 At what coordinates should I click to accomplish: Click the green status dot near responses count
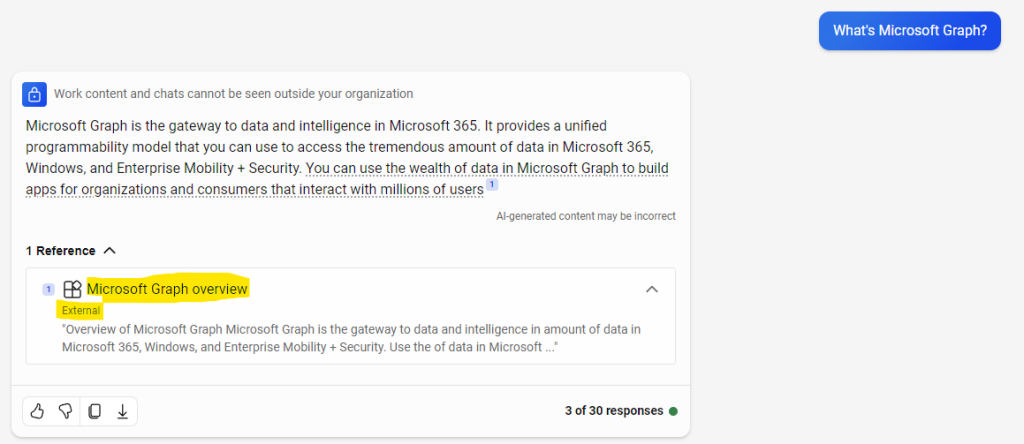[673, 411]
